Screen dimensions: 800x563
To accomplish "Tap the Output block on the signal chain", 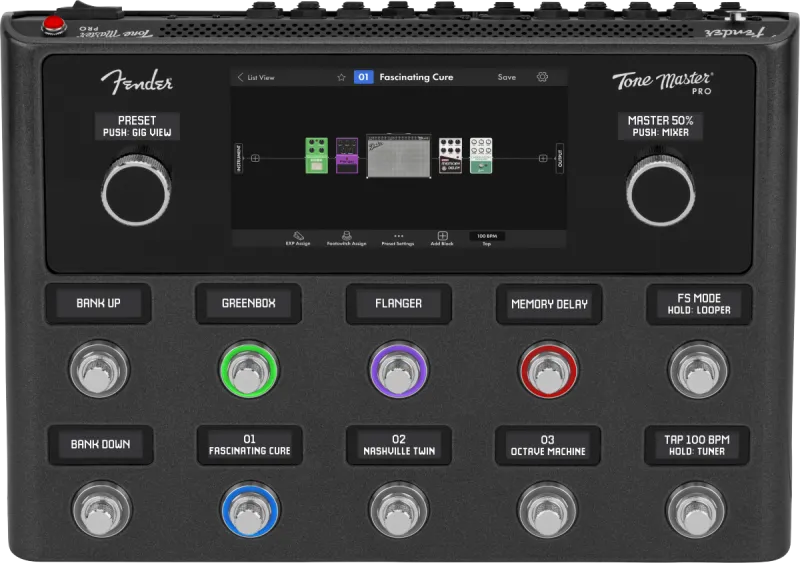I will (x=560, y=158).
